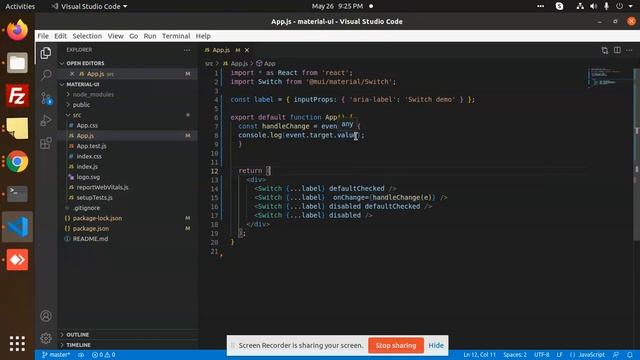Open the Run menu
Screen dimensions: 640x360
(x=150, y=36)
